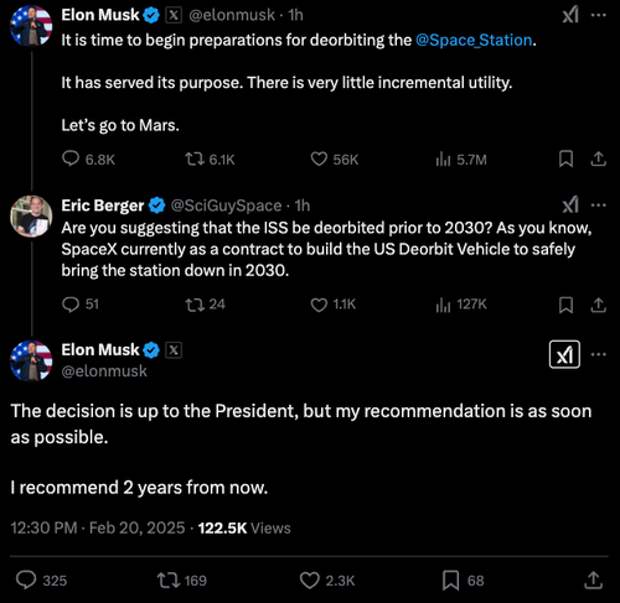Click the boxed Grok button on main tweet
This screenshot has height=603, width=620.
point(565,355)
